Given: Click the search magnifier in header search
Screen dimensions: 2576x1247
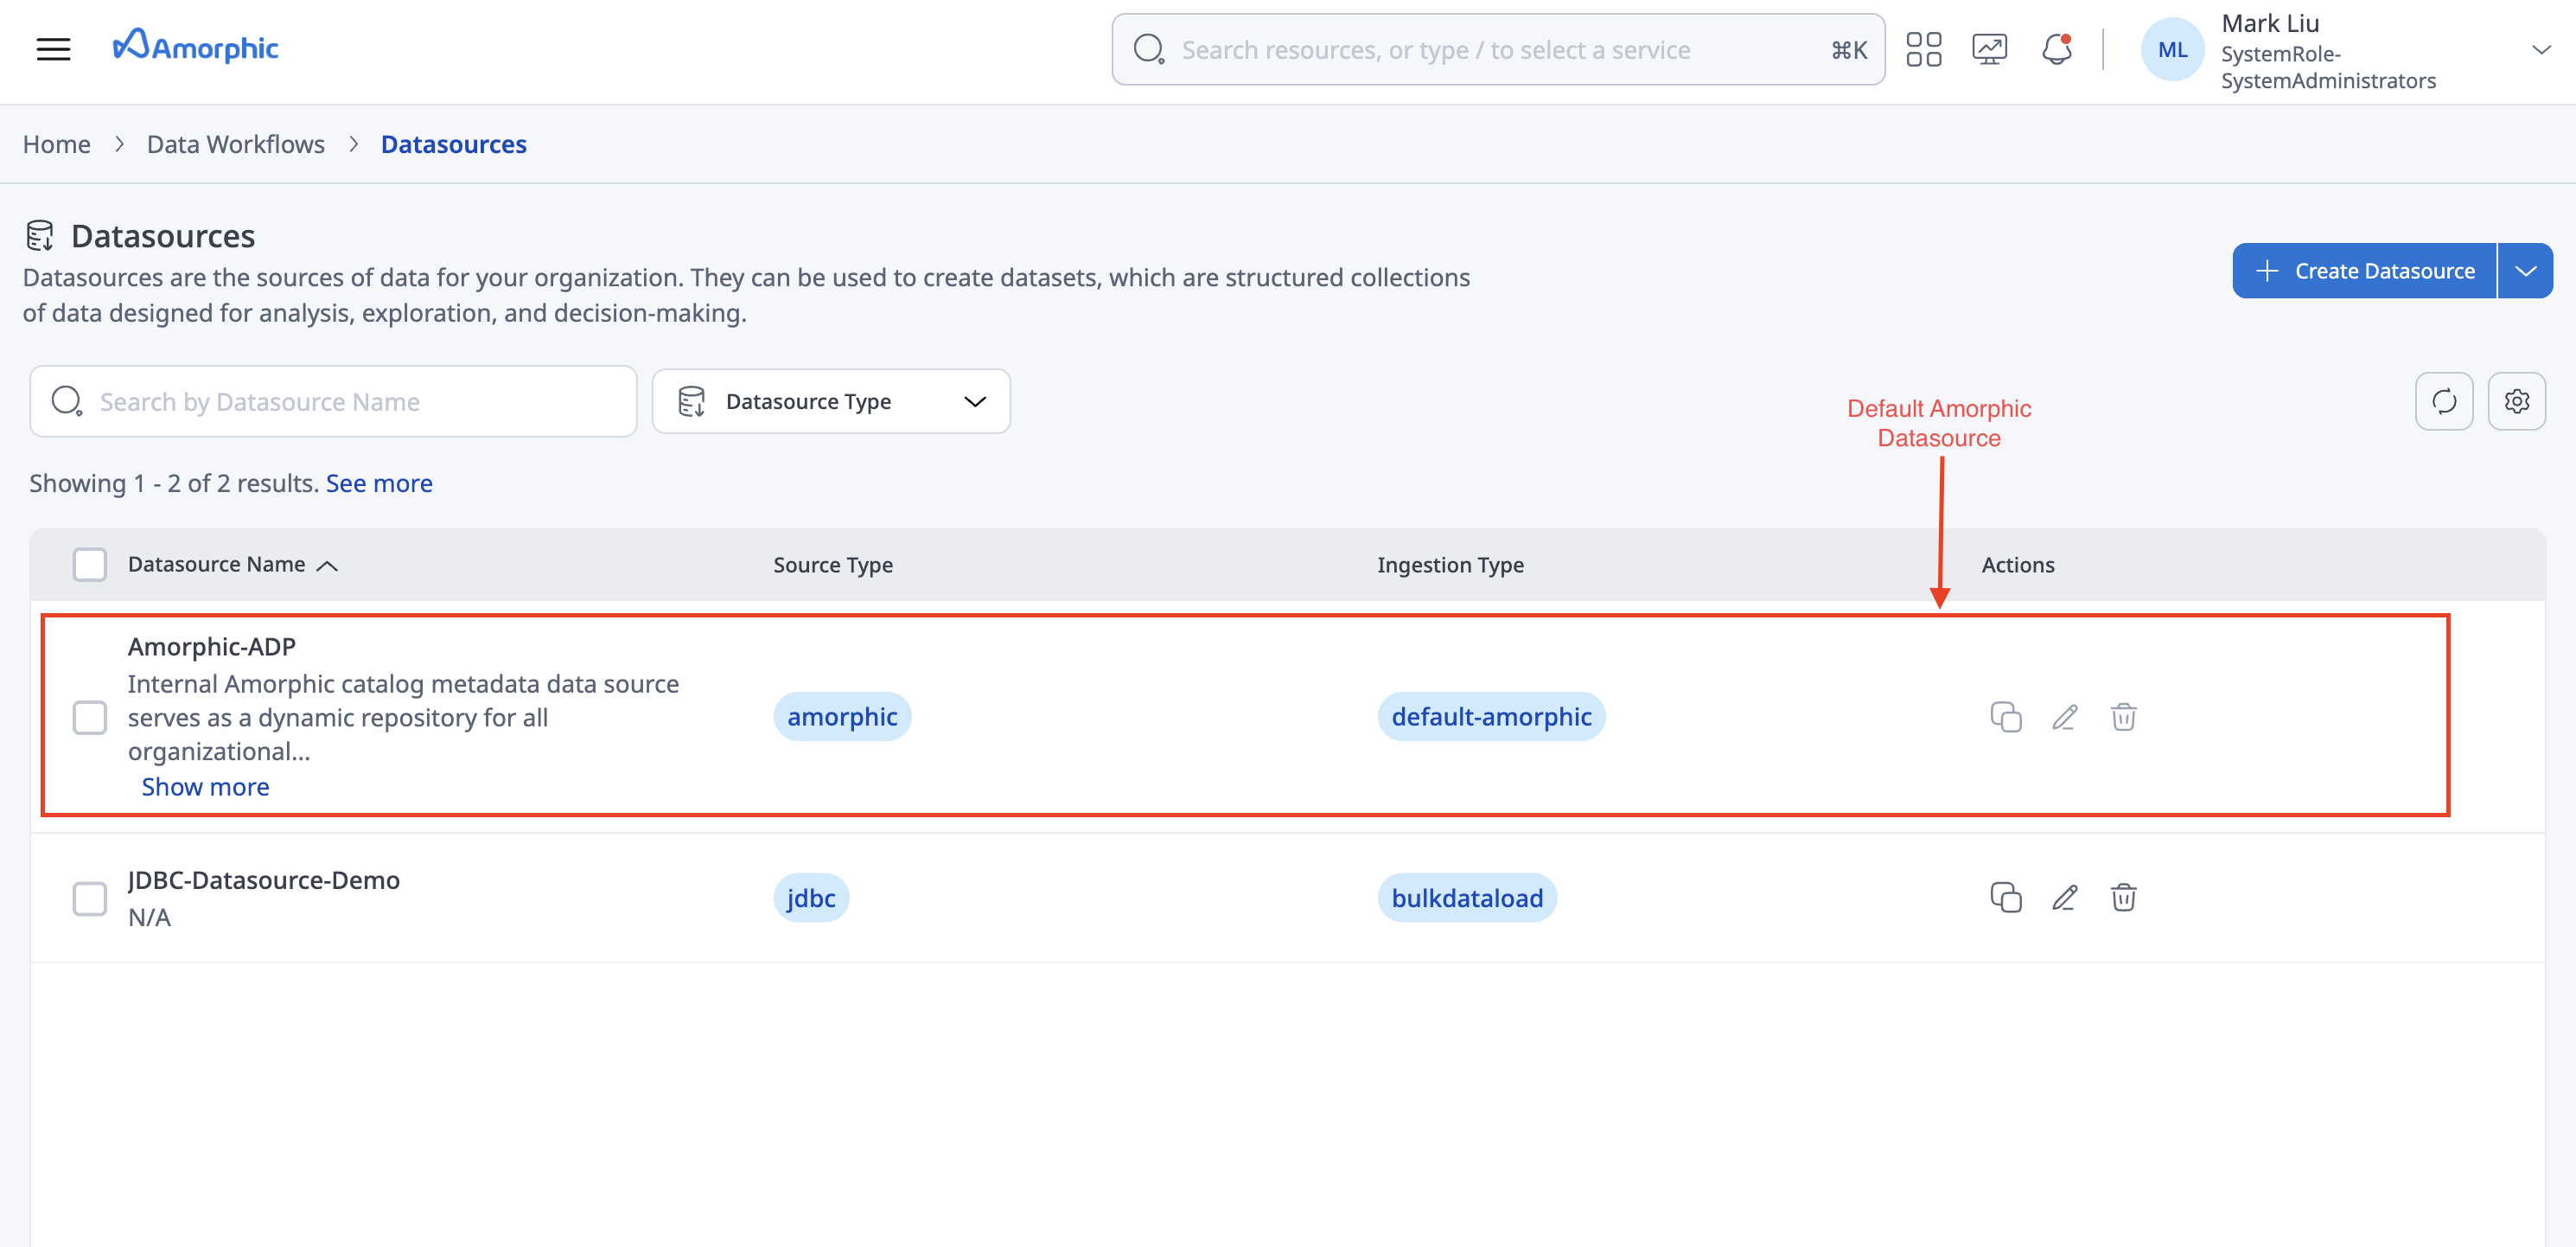Looking at the screenshot, I should [x=1148, y=49].
